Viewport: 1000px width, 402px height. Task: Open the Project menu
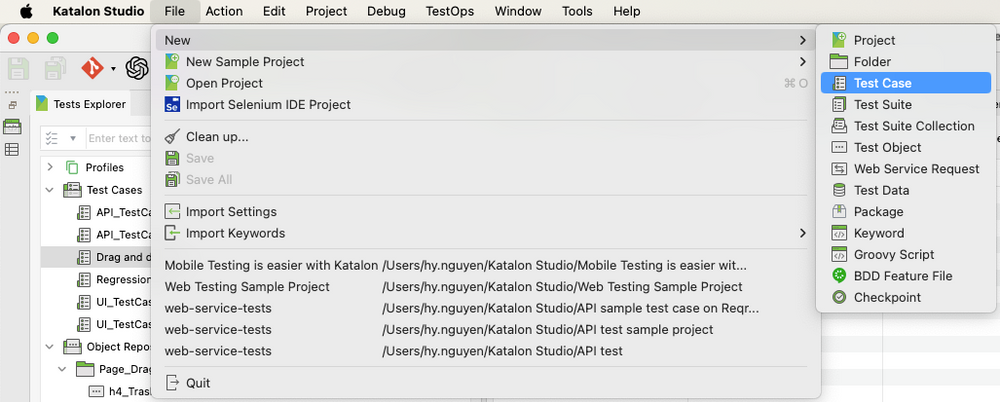pyautogui.click(x=327, y=11)
